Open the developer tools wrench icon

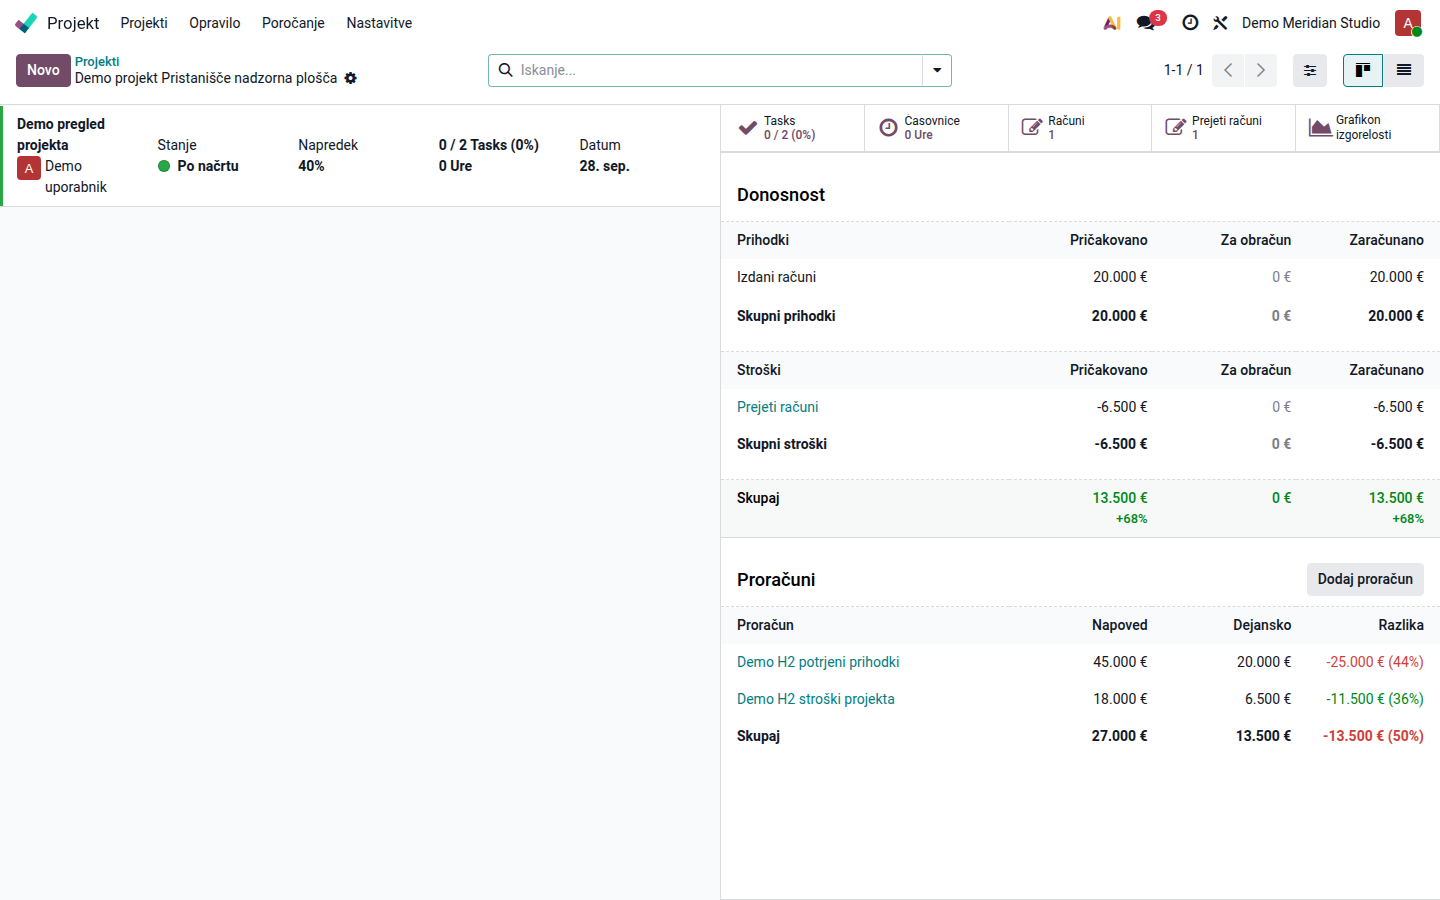coord(1220,23)
